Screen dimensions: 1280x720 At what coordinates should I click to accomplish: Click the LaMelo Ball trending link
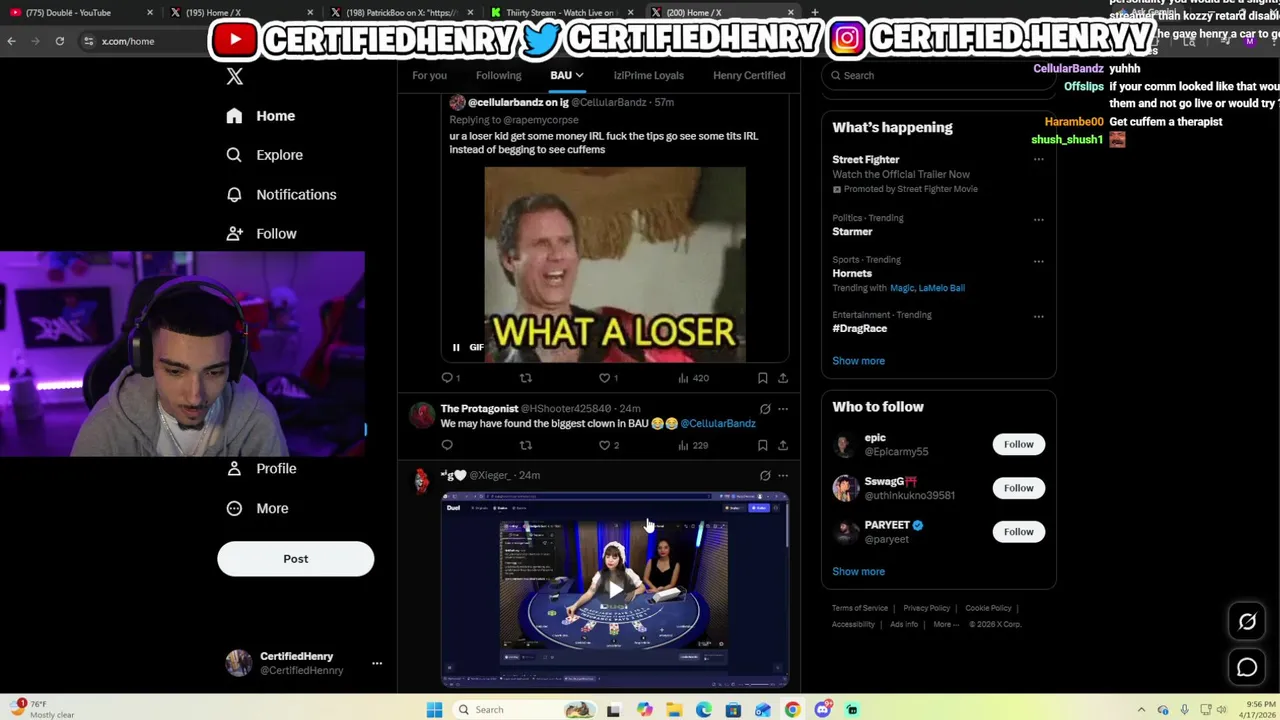pyautogui.click(x=941, y=288)
